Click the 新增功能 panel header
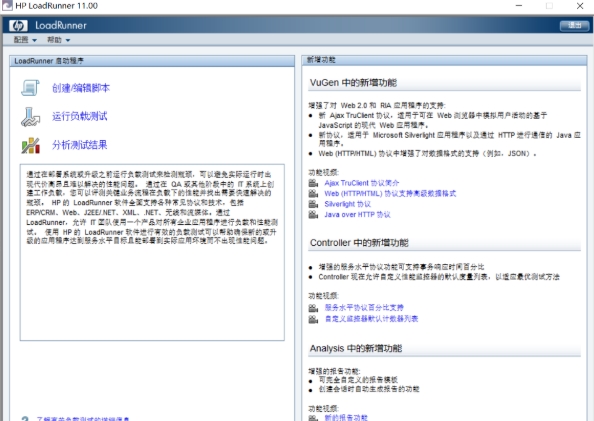Image resolution: width=594 pixels, height=421 pixels. (x=444, y=60)
